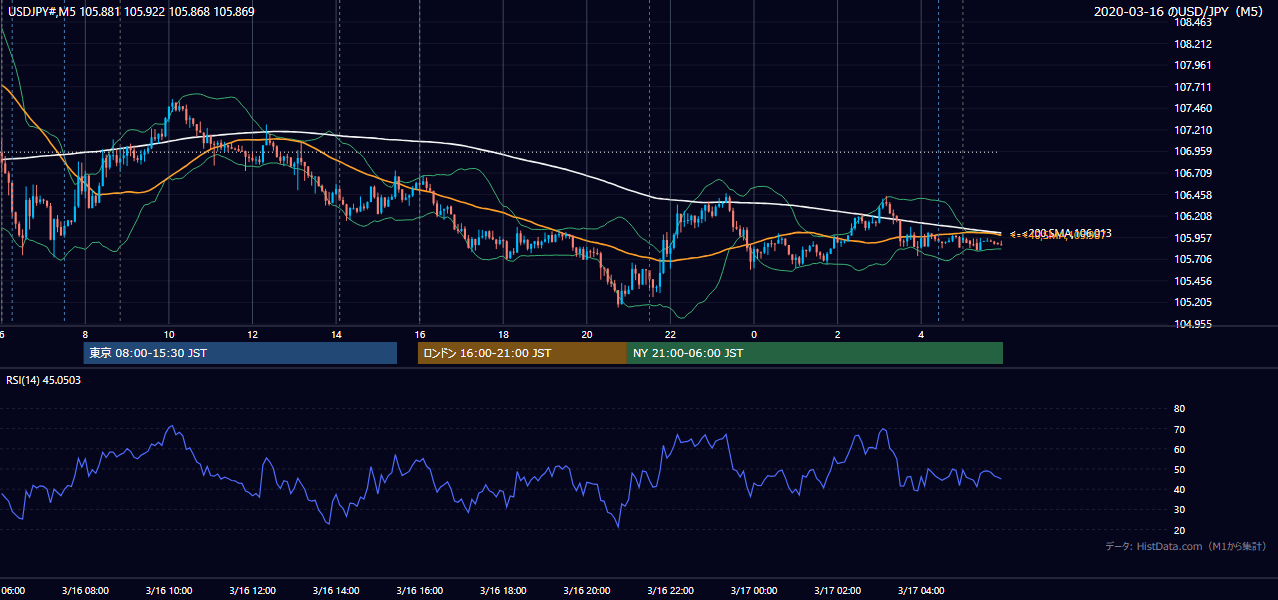Click the RSI scale value 30
Screen dimensions: 1278x600
1179,510
